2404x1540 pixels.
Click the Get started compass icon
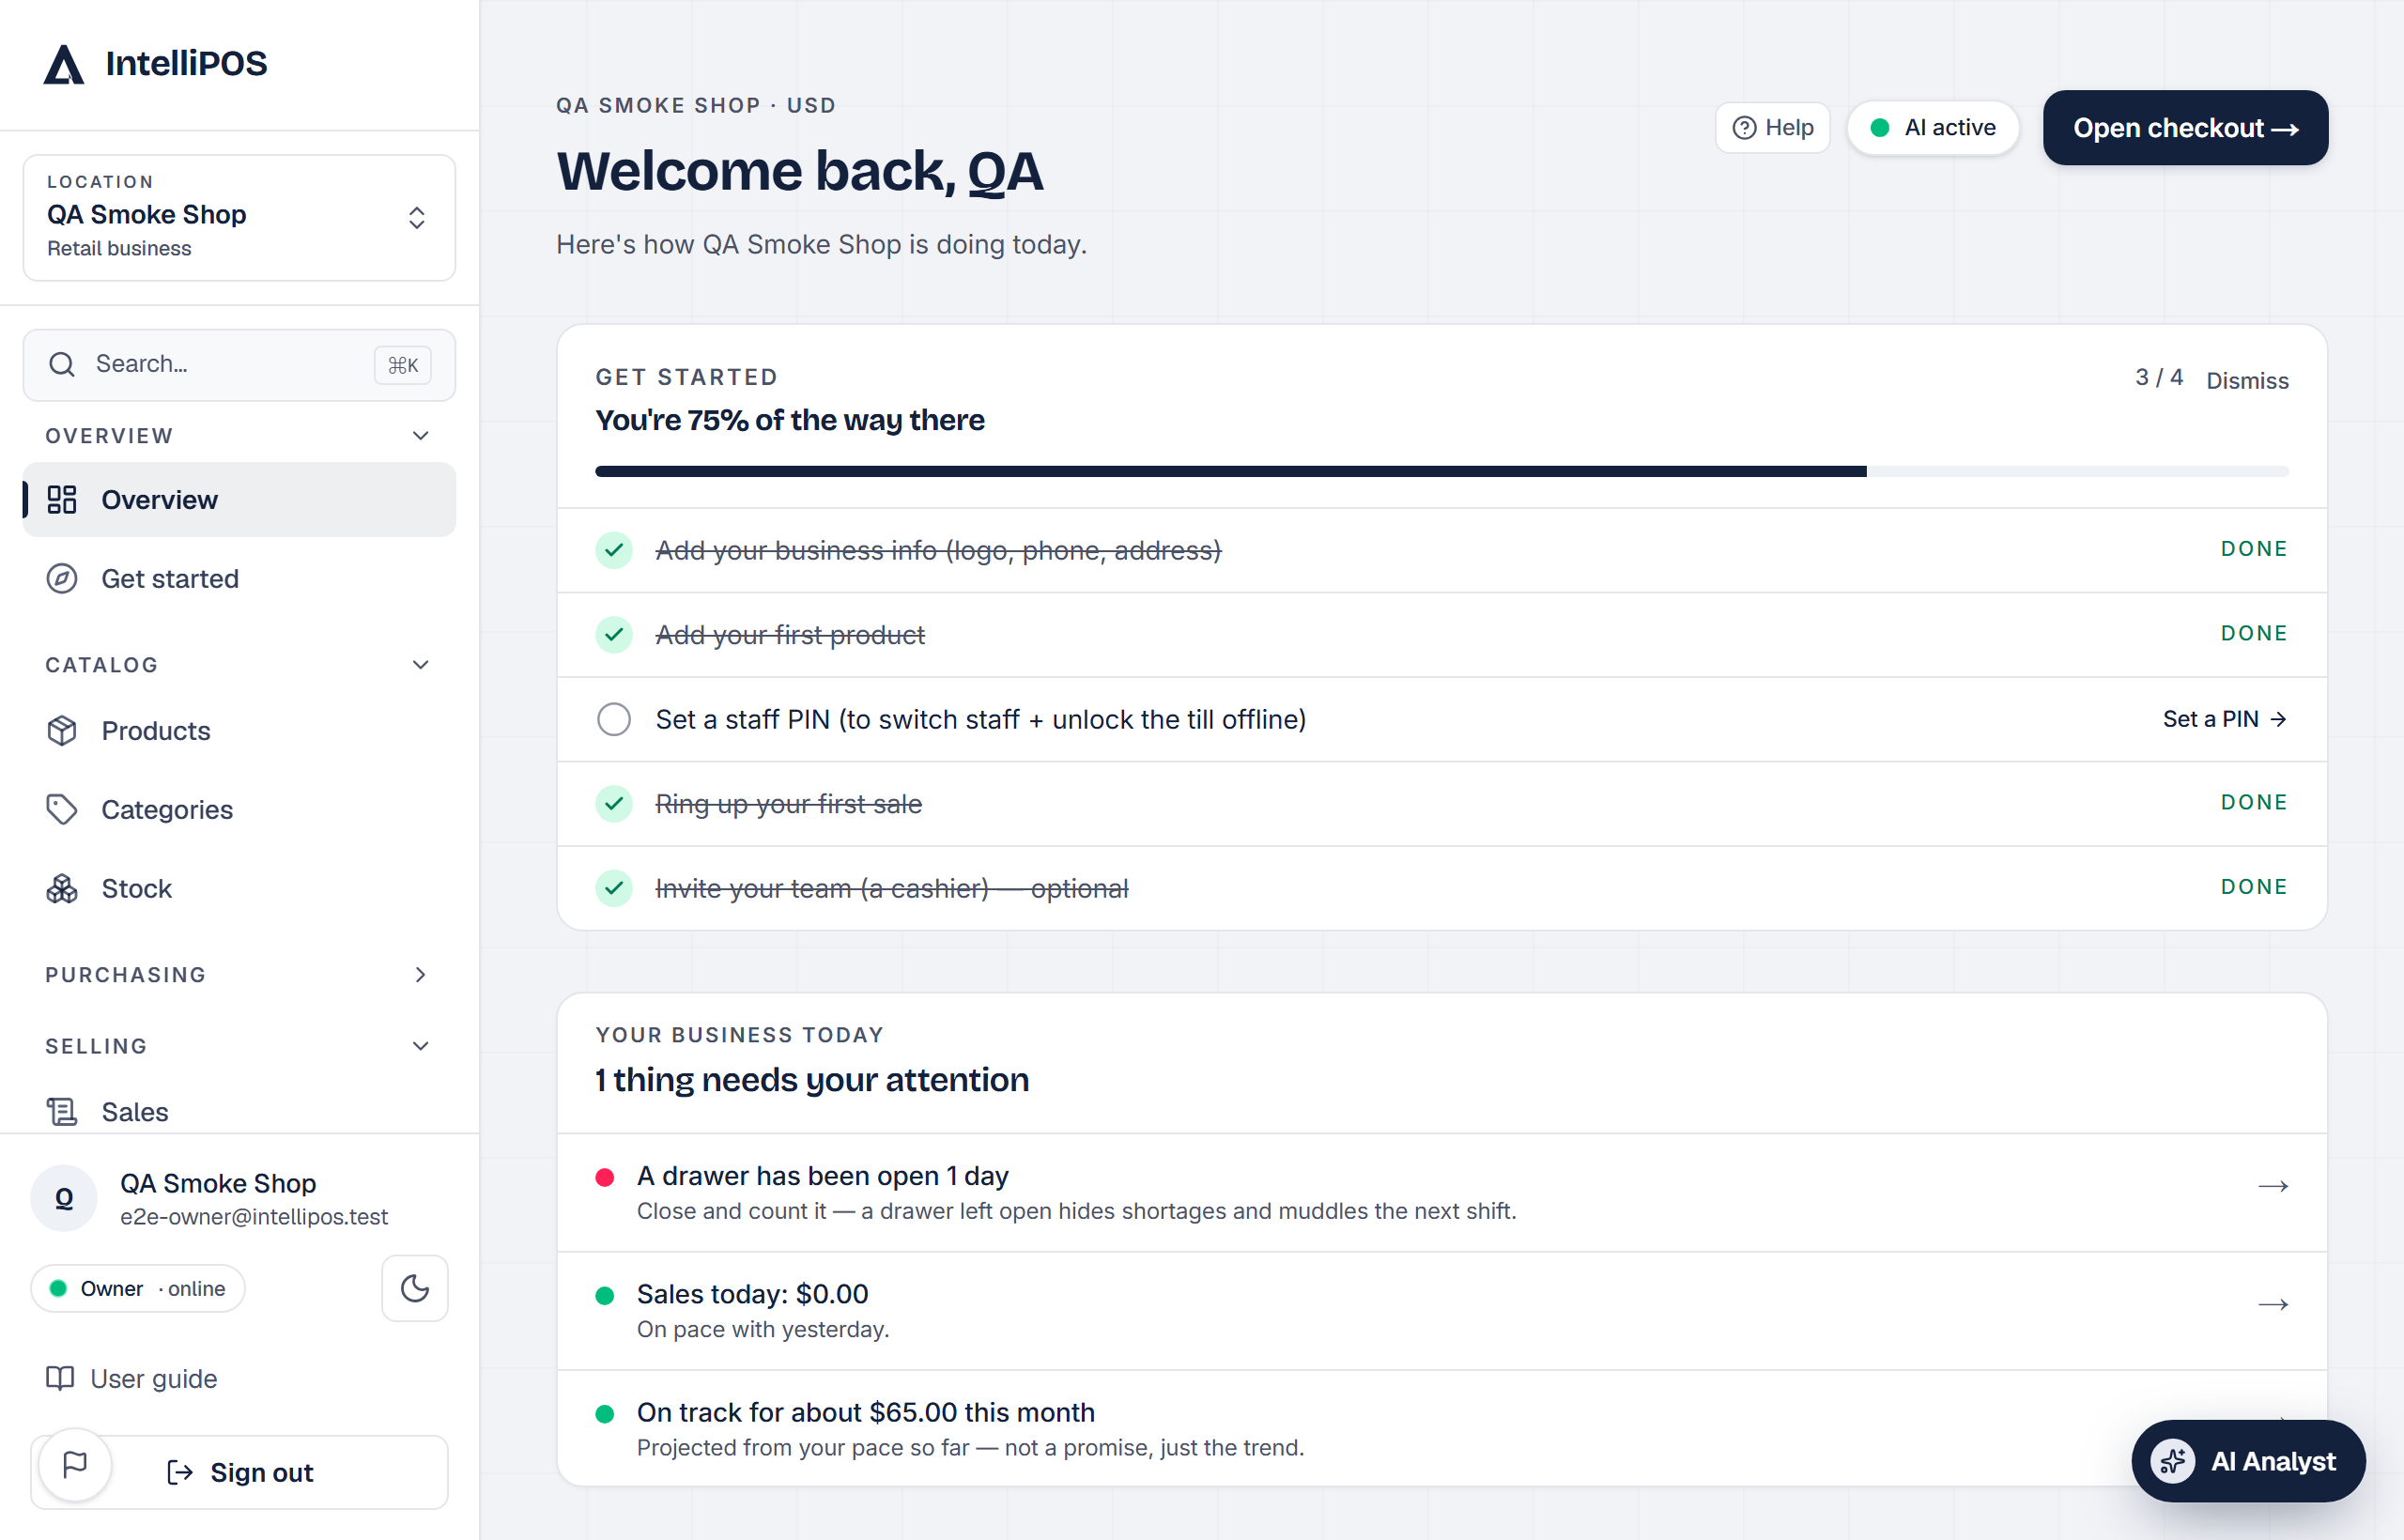click(62, 578)
